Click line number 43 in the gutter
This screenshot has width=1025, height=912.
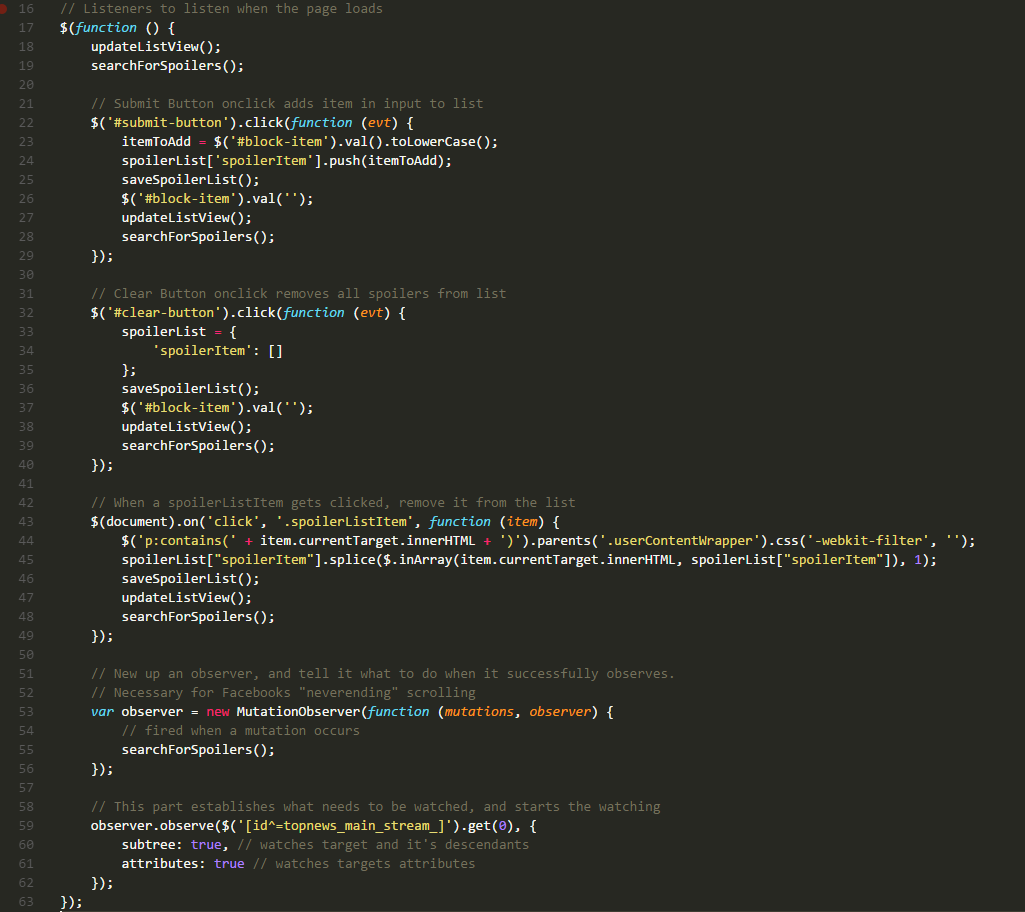[x=26, y=522]
